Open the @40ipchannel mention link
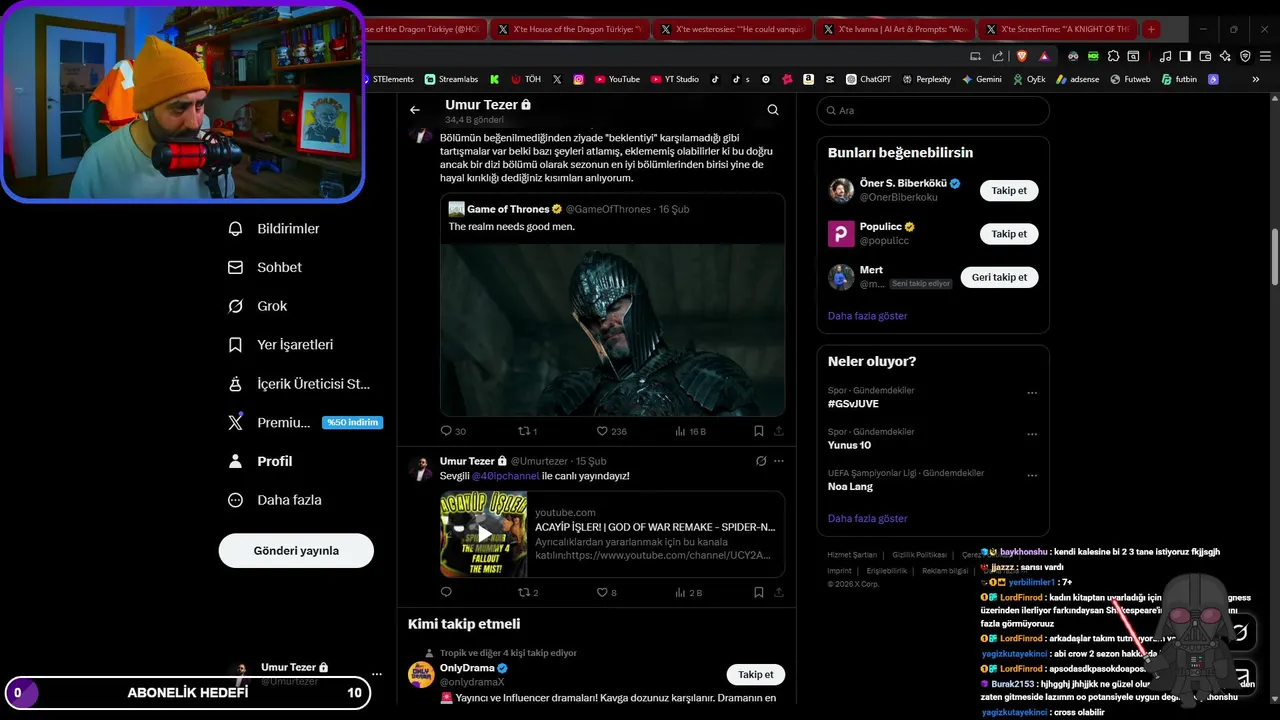Image resolution: width=1280 pixels, height=720 pixels. tap(505, 476)
